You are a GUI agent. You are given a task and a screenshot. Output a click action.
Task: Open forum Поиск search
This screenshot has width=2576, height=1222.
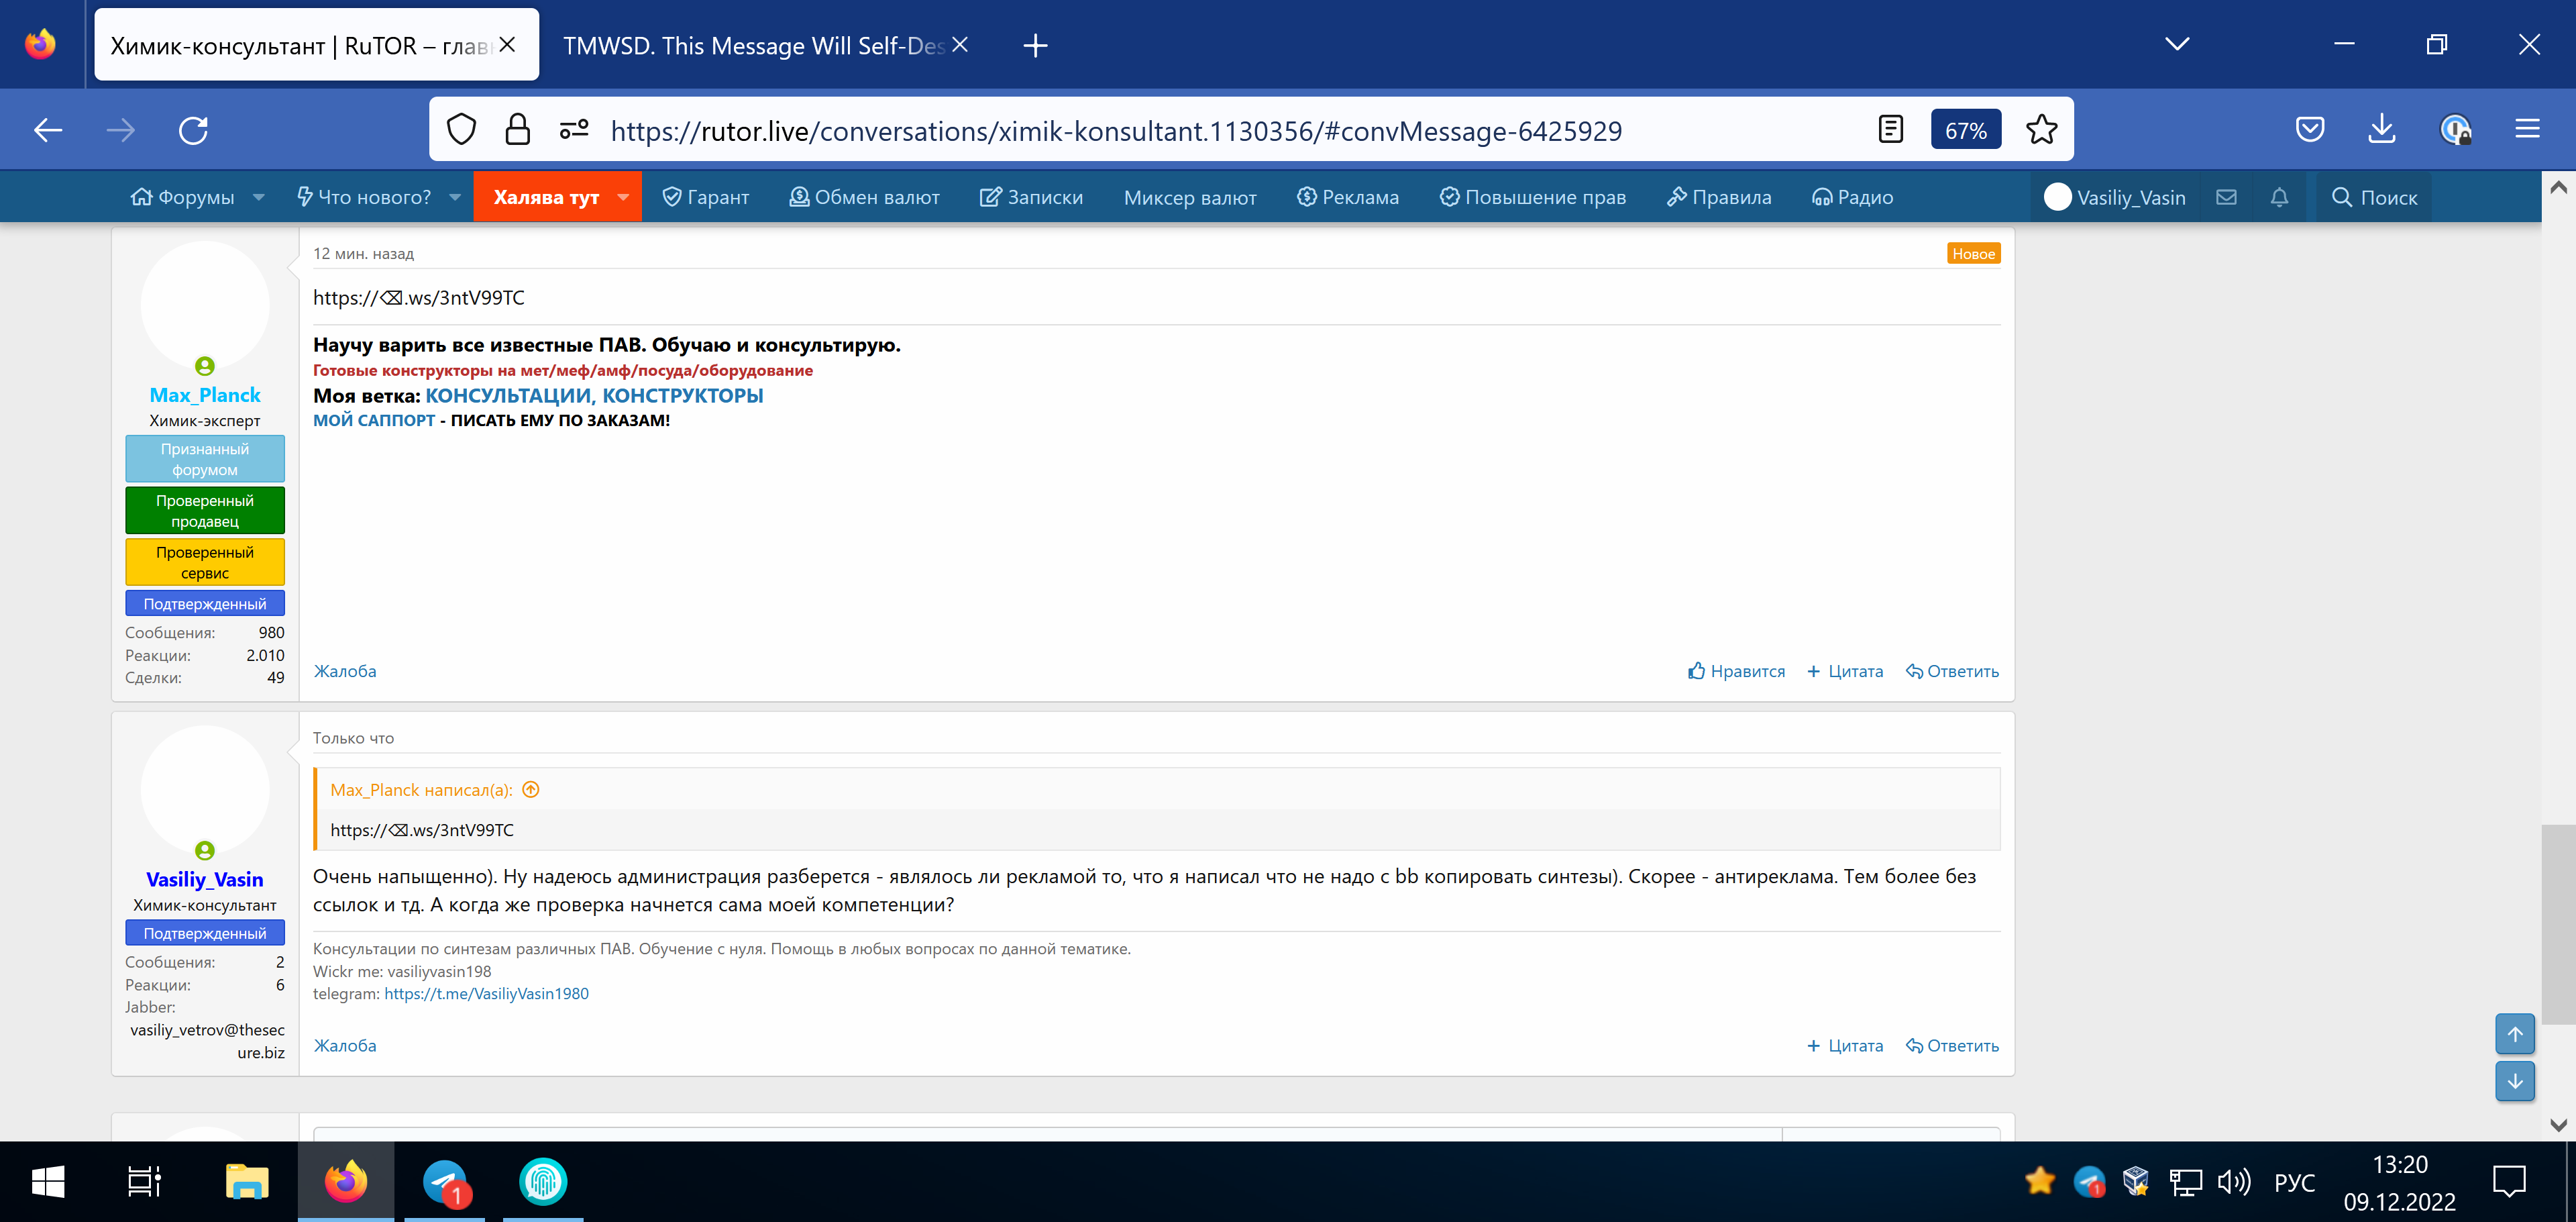point(2374,197)
